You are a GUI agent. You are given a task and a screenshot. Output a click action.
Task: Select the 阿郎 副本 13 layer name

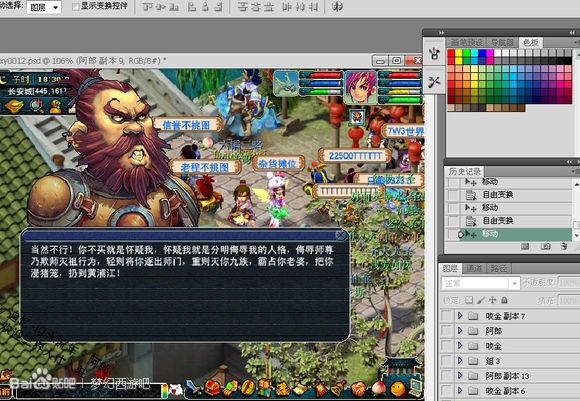tap(507, 376)
